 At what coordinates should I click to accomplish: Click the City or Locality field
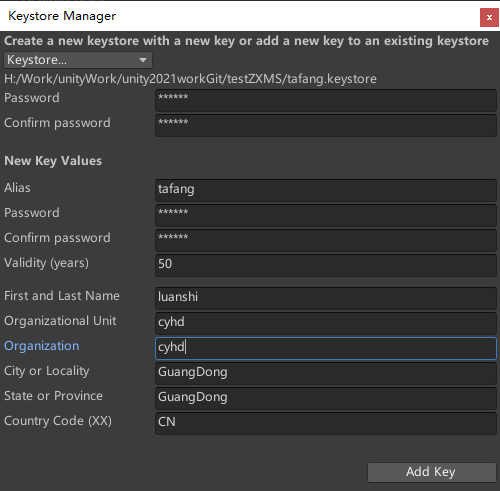326,373
